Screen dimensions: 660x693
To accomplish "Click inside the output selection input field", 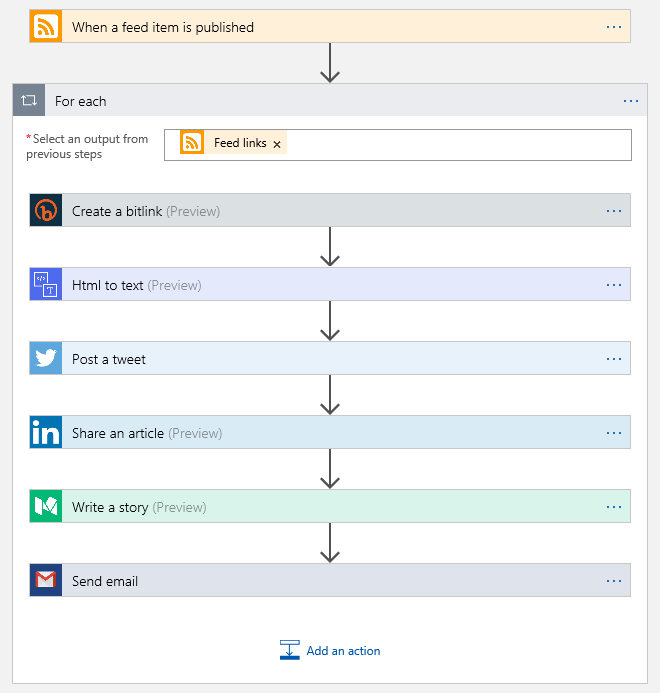I will (398, 145).
